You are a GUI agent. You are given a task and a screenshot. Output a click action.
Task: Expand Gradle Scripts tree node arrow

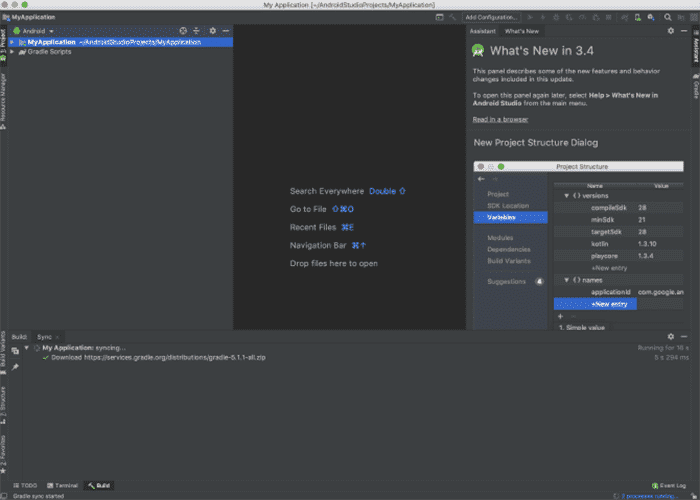12,52
